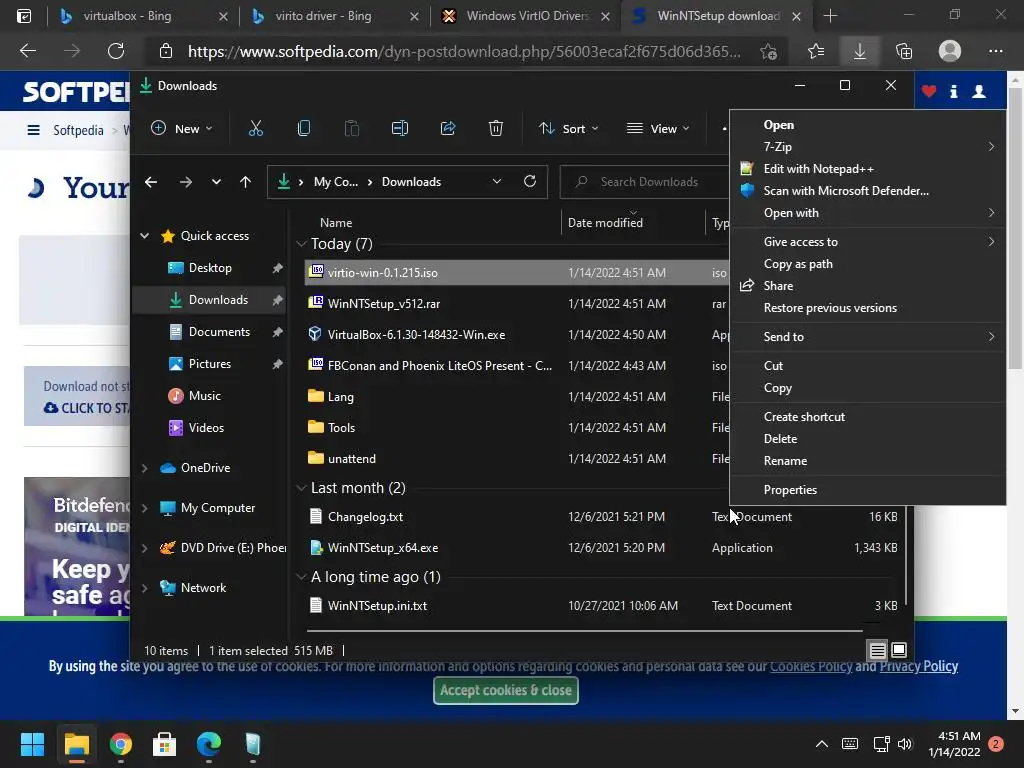Viewport: 1024px width, 768px height.
Task: Choose Open in the context menu
Action: pyautogui.click(x=867, y=125)
